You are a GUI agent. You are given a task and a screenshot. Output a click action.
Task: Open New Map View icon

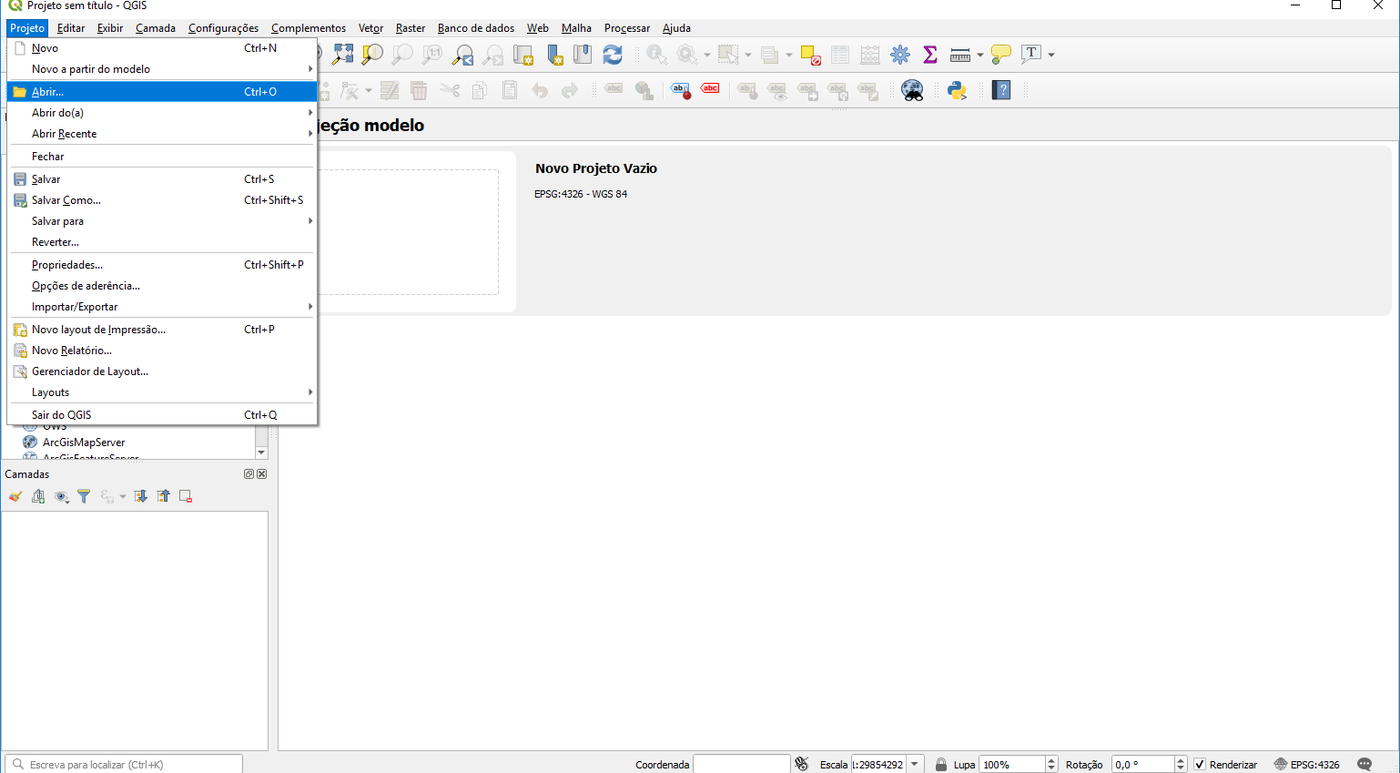tap(523, 54)
